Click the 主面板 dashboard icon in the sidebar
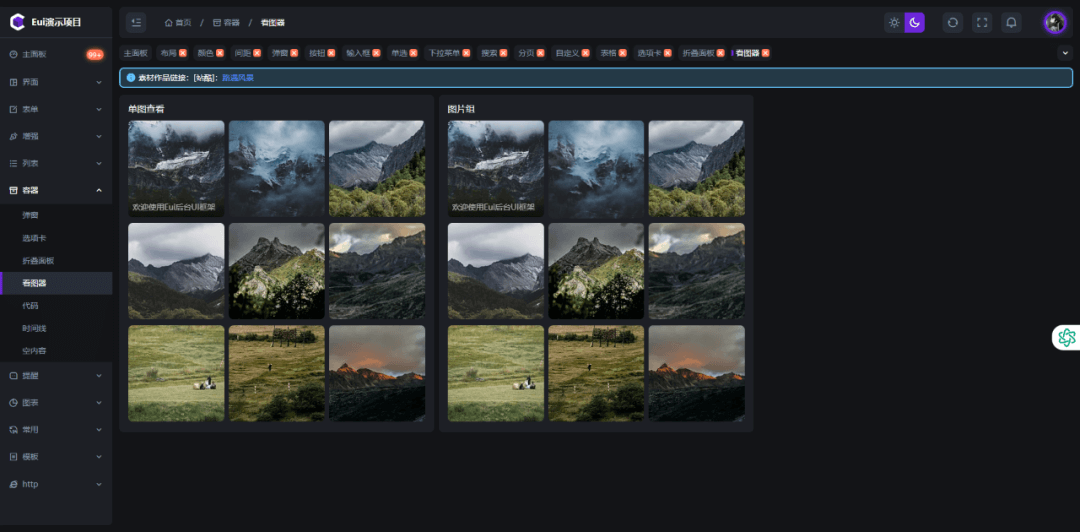Screen dimensions: 1080x532 pos(13,54)
